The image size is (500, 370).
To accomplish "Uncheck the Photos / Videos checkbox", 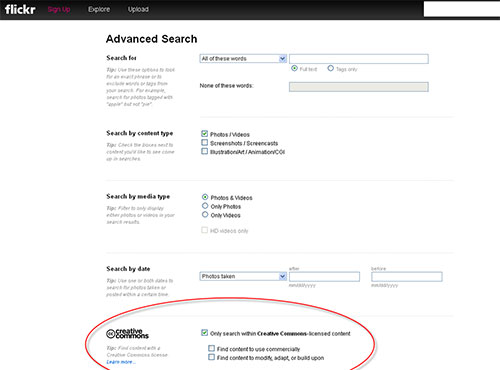I will (x=205, y=134).
